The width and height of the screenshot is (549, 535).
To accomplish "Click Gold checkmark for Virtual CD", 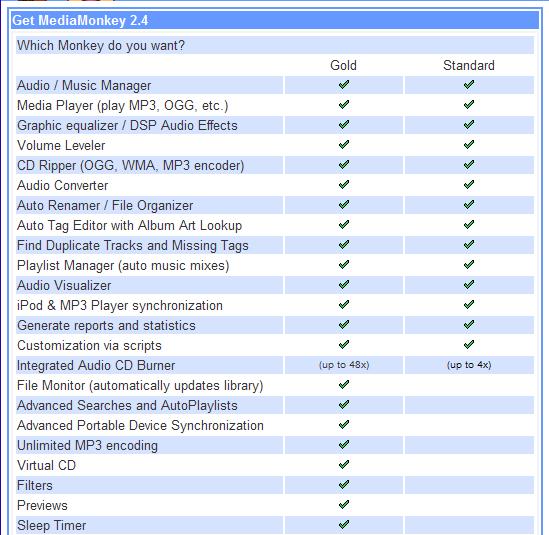I will pyautogui.click(x=344, y=465).
